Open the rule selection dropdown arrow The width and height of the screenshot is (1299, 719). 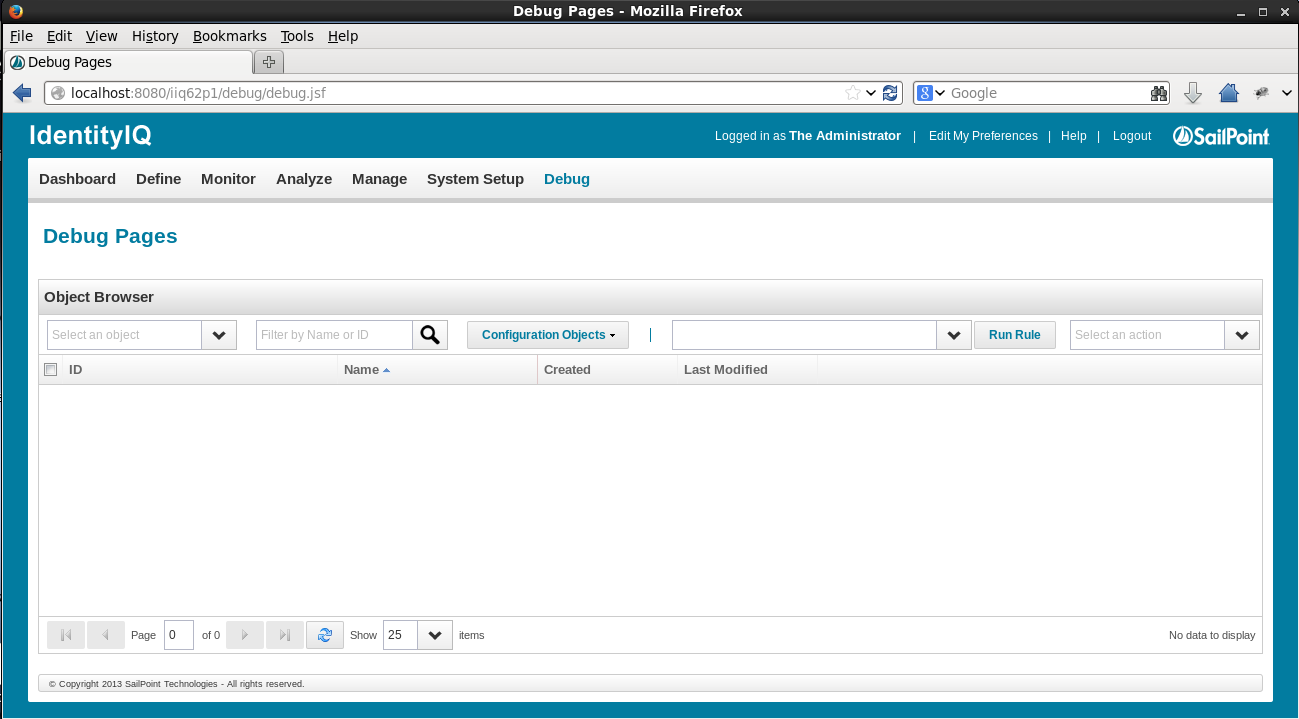click(x=953, y=335)
